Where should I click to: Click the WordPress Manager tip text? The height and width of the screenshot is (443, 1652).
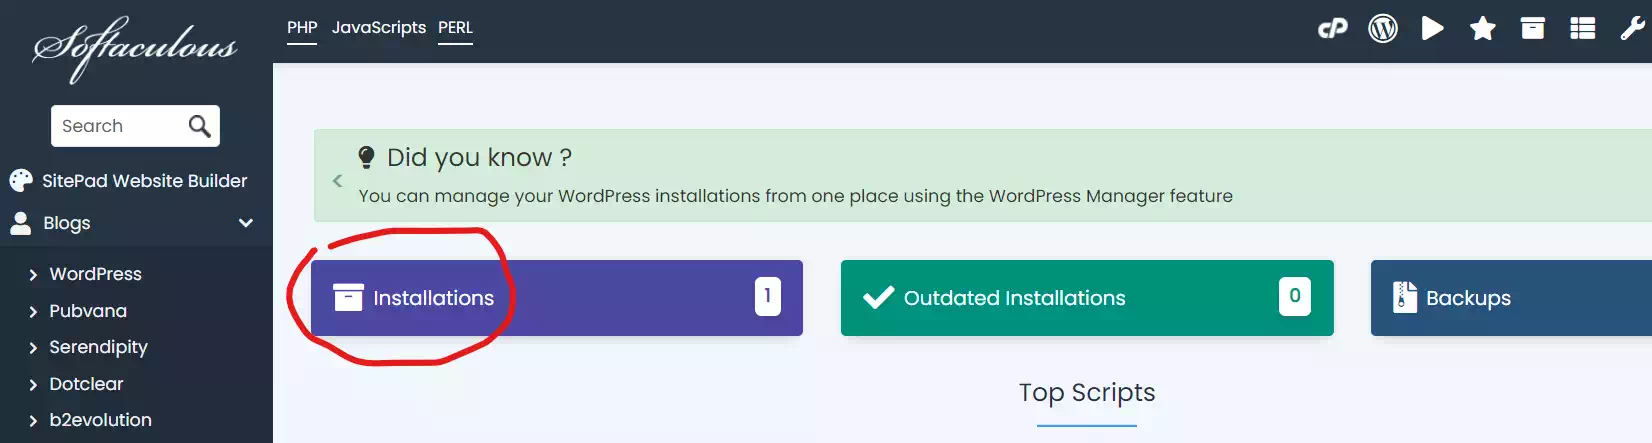(x=796, y=196)
